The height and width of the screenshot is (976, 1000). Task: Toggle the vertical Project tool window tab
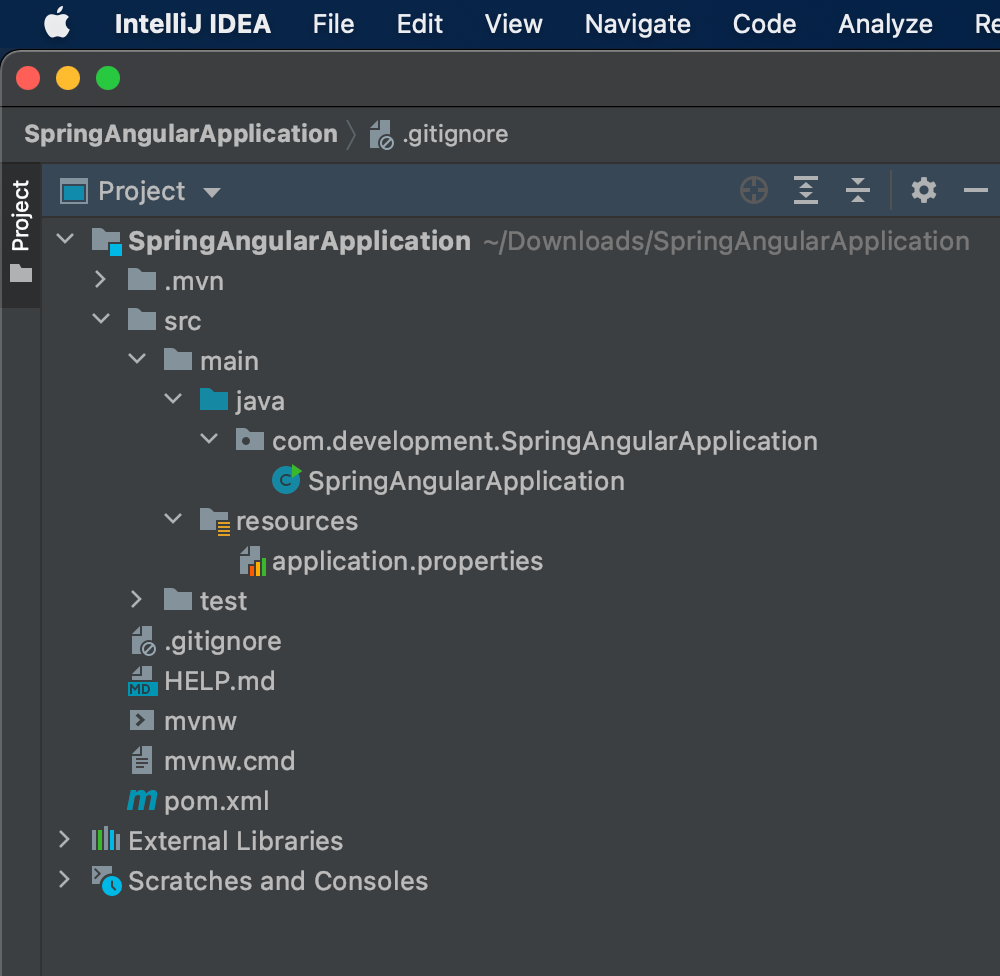(20, 216)
